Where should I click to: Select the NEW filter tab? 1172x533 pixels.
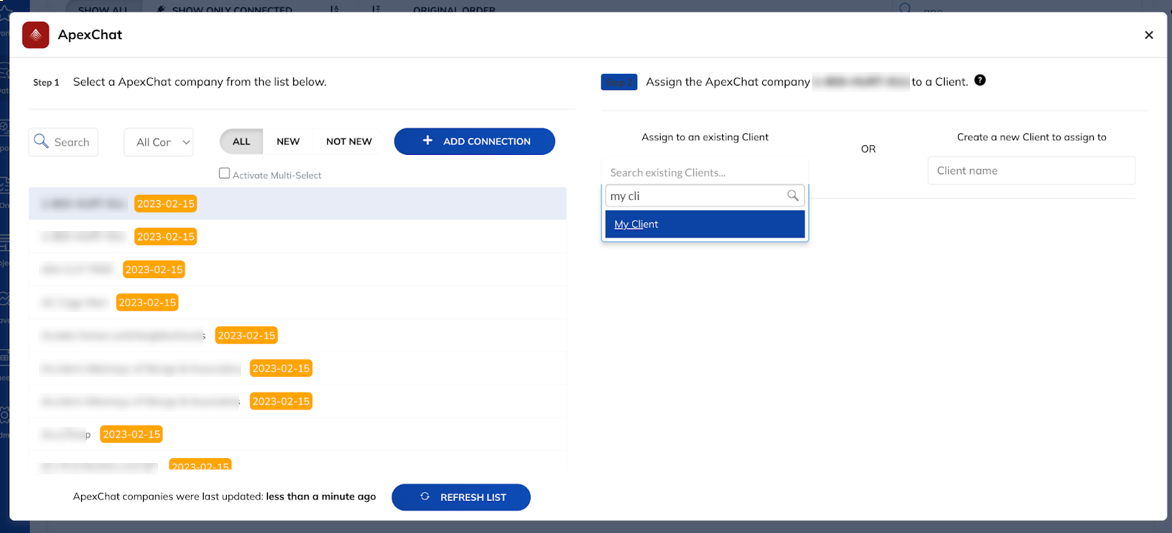[288, 141]
